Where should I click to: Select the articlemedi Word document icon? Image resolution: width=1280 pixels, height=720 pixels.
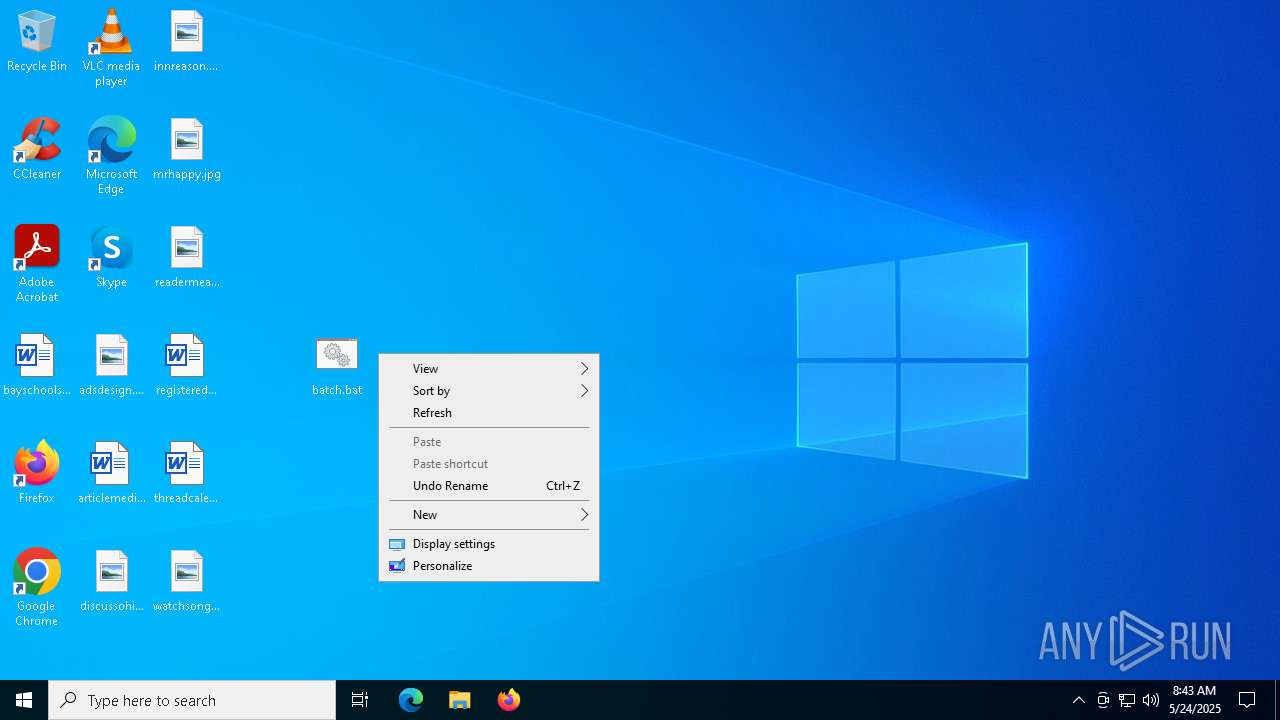[x=111, y=473]
